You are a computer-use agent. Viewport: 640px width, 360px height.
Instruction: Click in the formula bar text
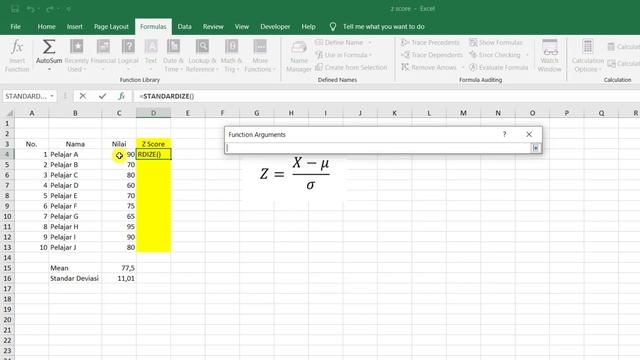coord(167,96)
